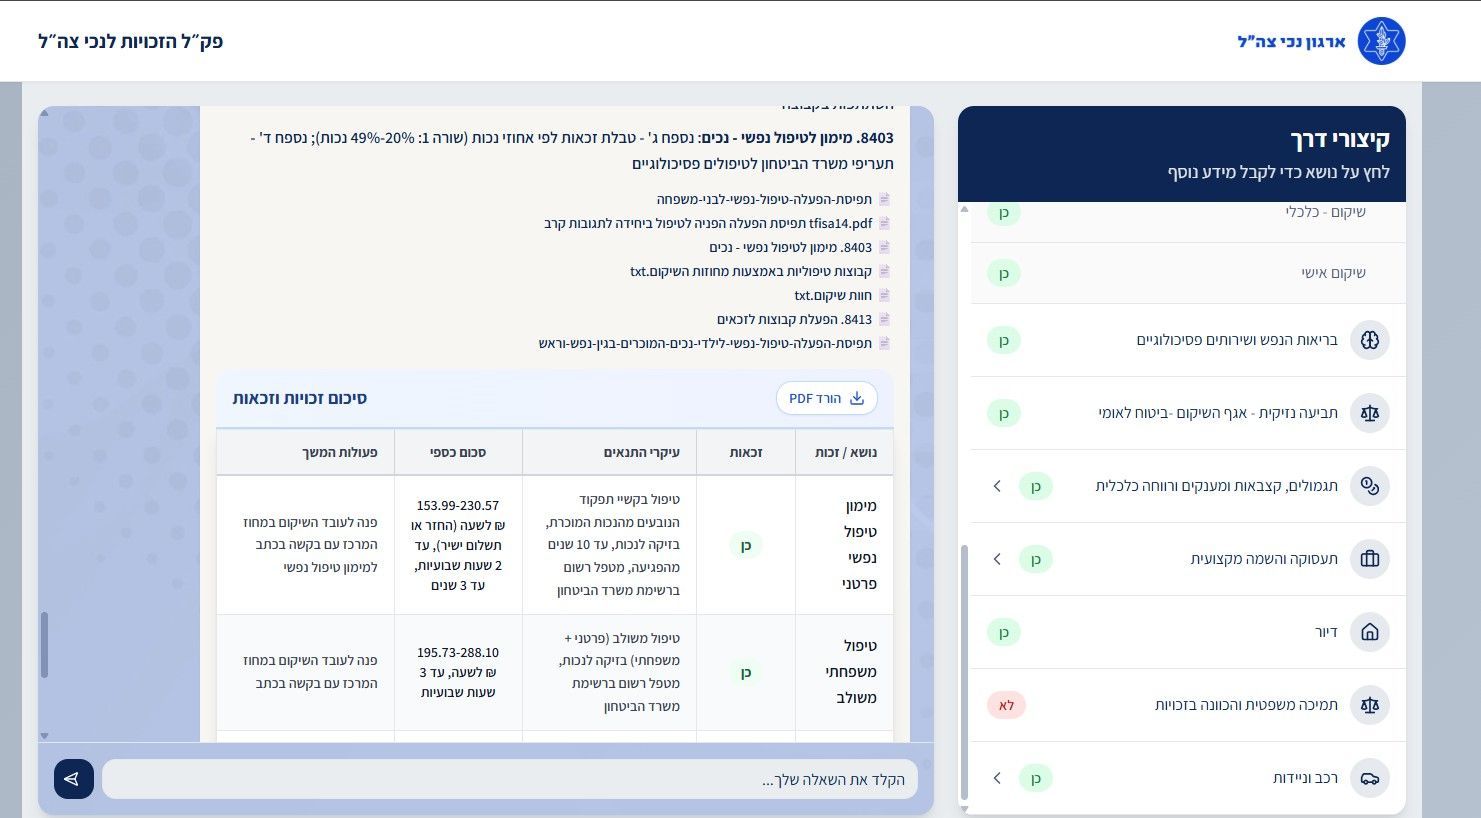
Task: Click the מימון טיפול נפשי פרטני cell
Action: [x=845, y=545]
